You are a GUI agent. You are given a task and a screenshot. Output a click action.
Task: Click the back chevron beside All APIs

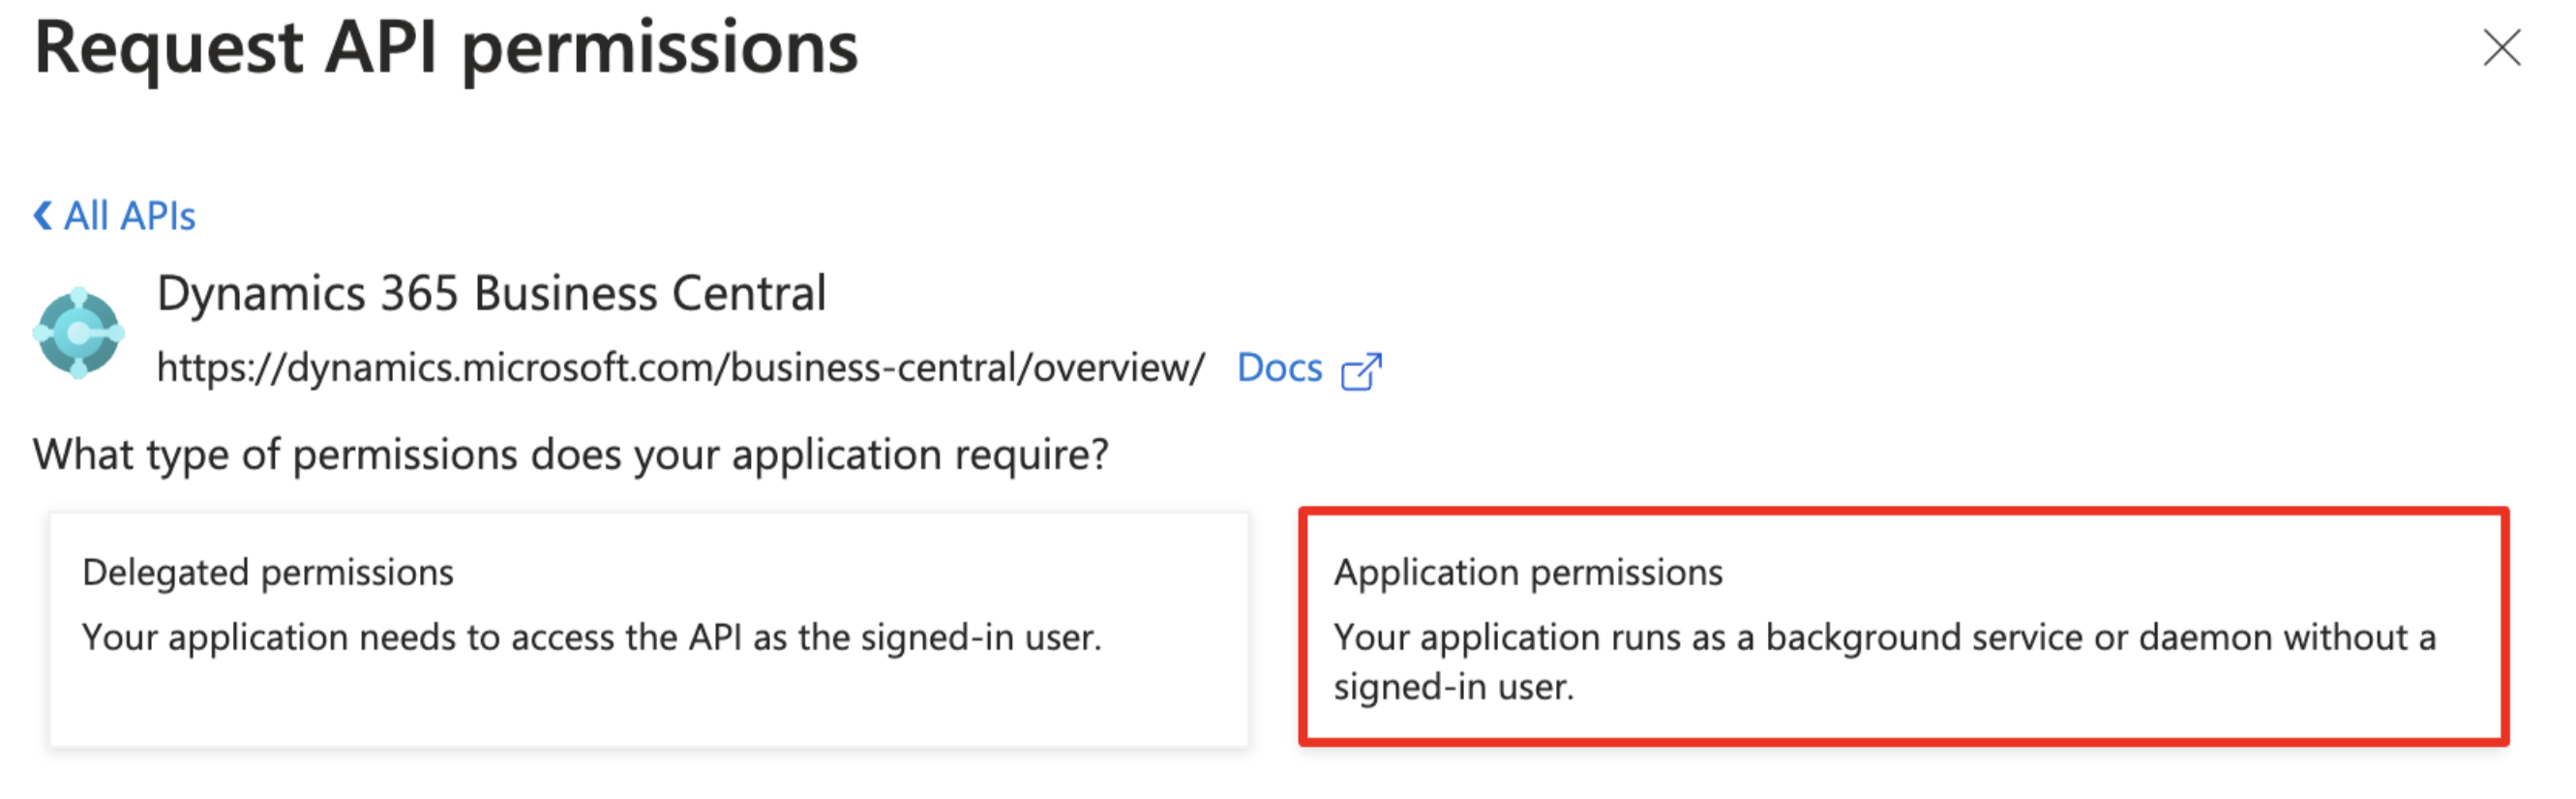pos(42,216)
